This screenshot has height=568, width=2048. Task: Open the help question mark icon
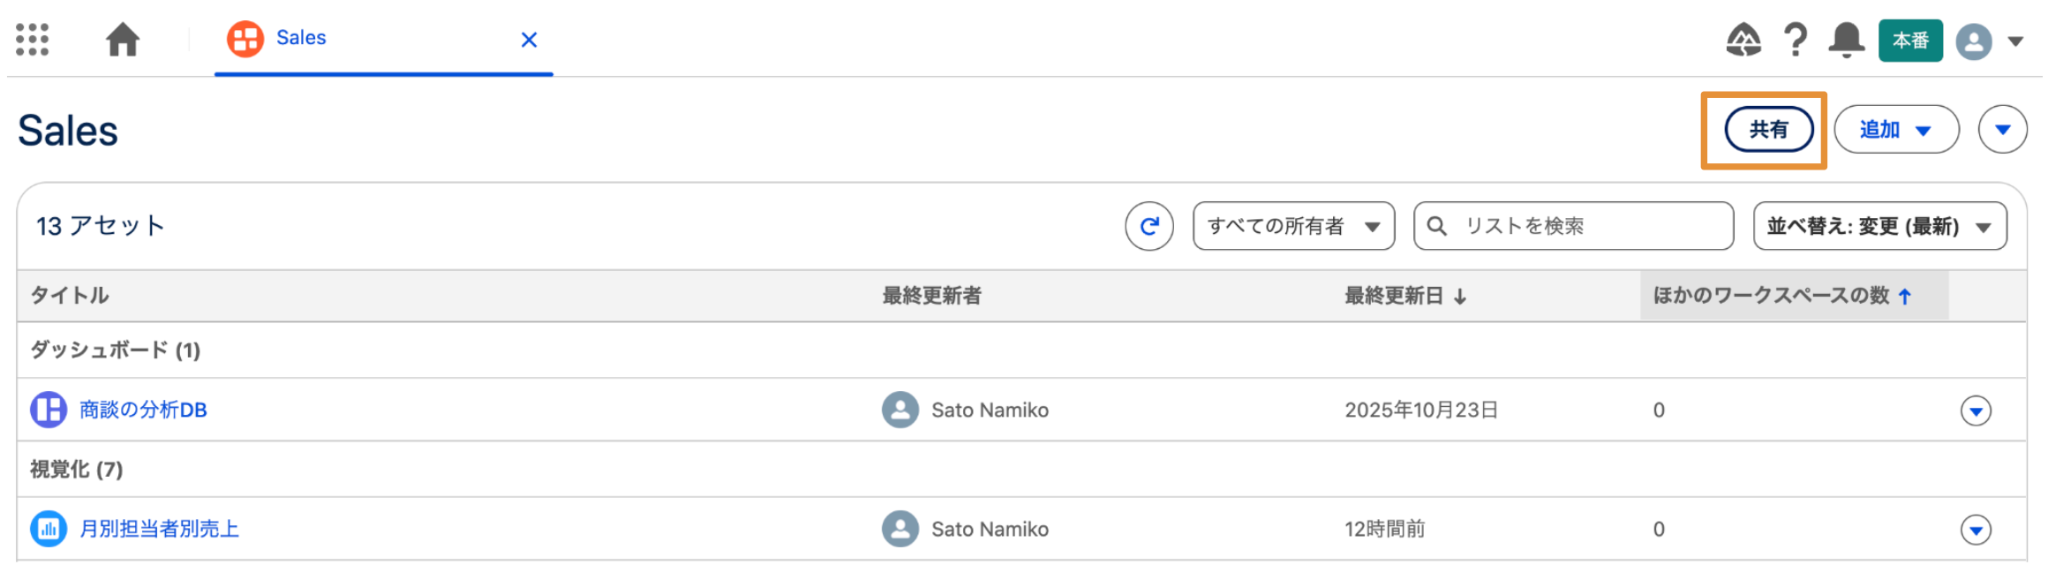click(1796, 40)
